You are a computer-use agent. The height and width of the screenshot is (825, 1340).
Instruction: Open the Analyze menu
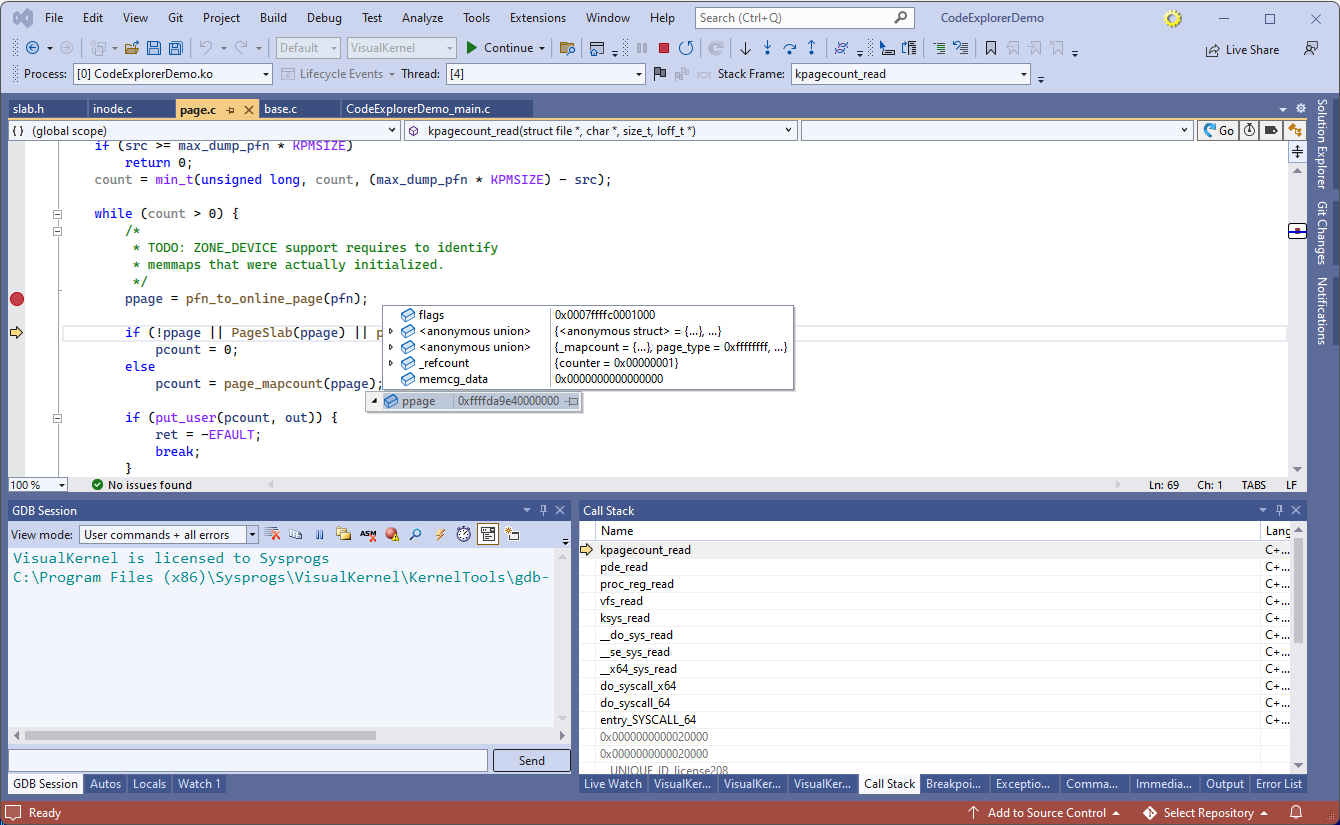coord(422,18)
